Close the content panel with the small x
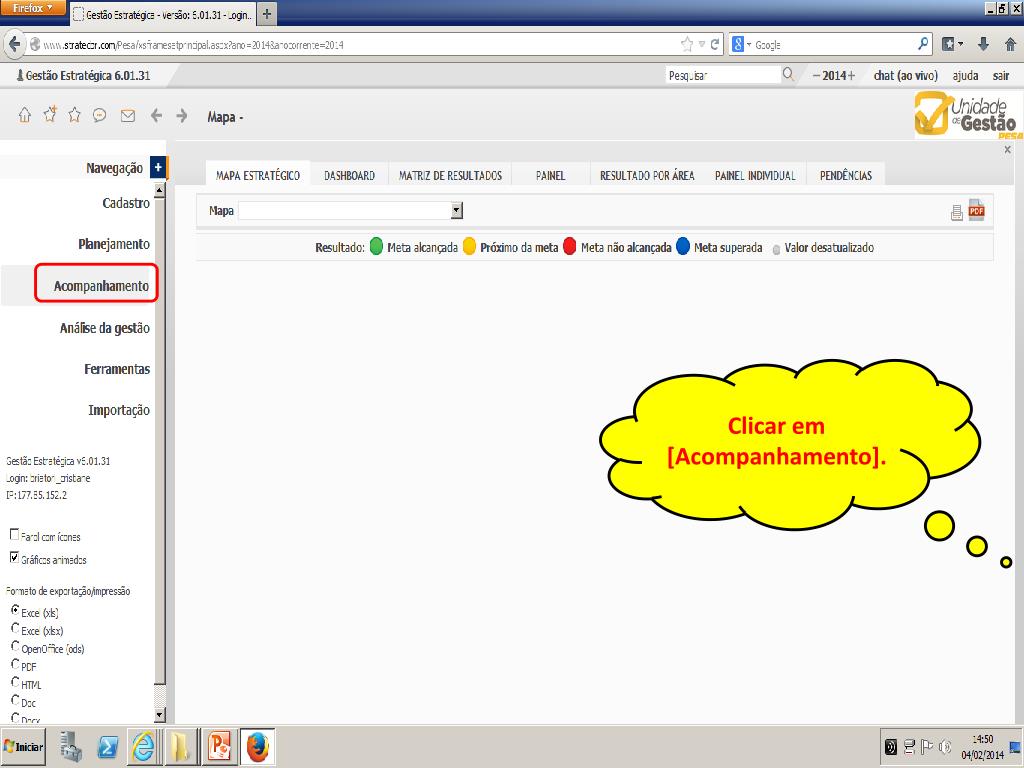The height and width of the screenshot is (768, 1024). pyautogui.click(x=1008, y=150)
